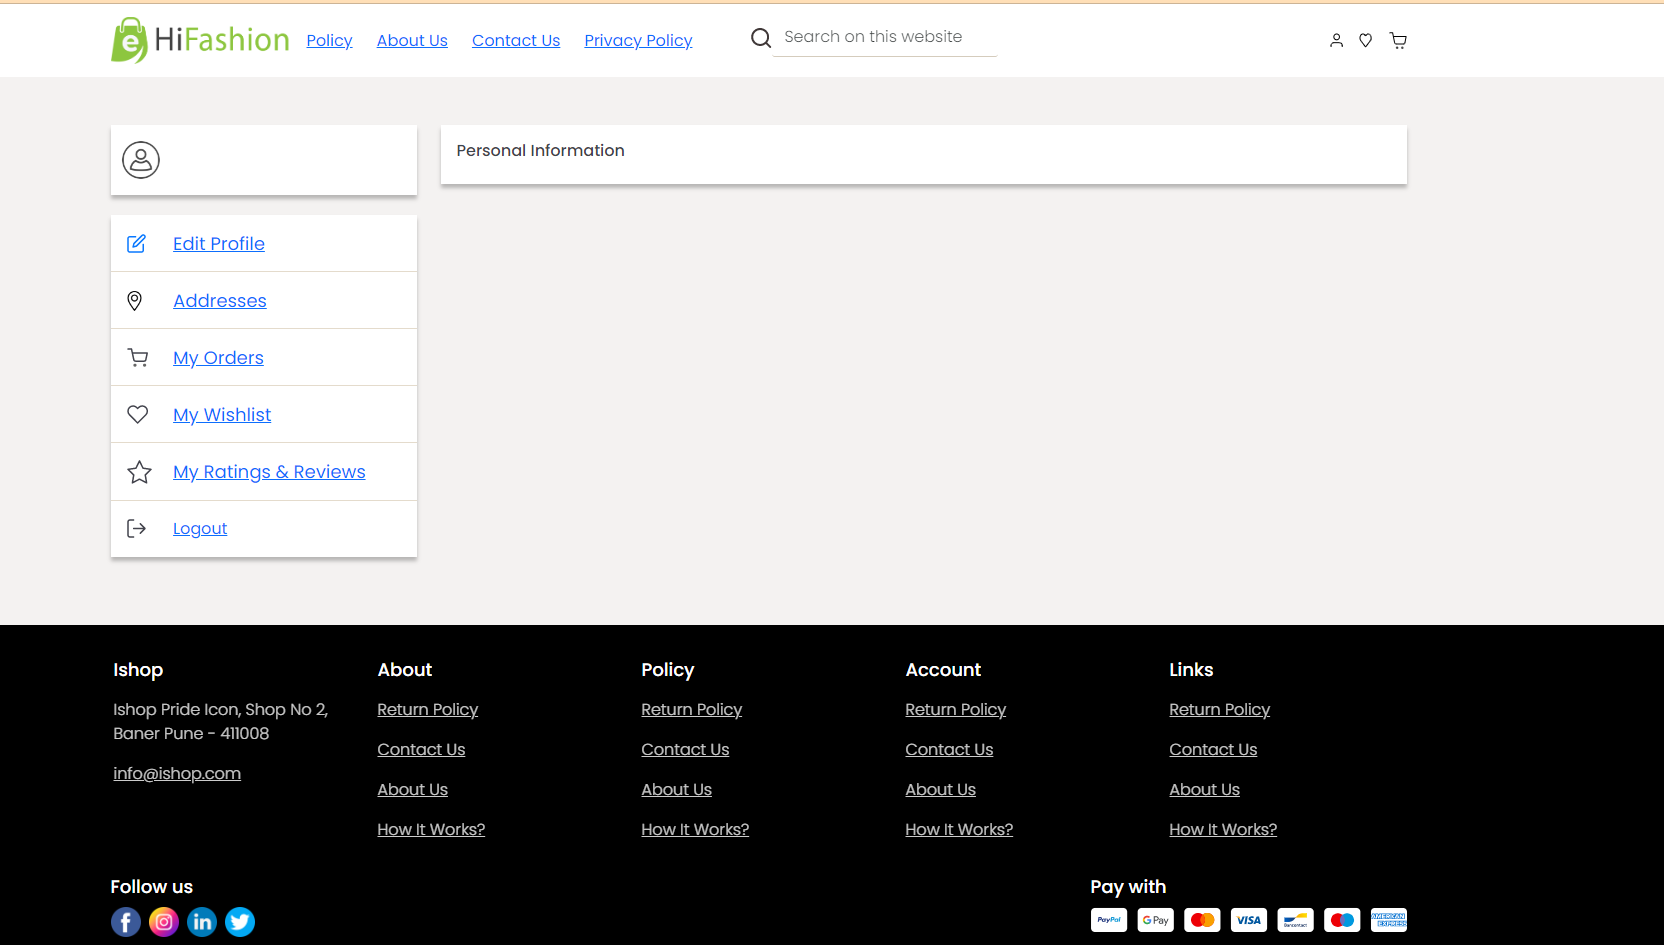Image resolution: width=1664 pixels, height=945 pixels.
Task: Open My Ratings & Reviews link
Action: point(269,471)
